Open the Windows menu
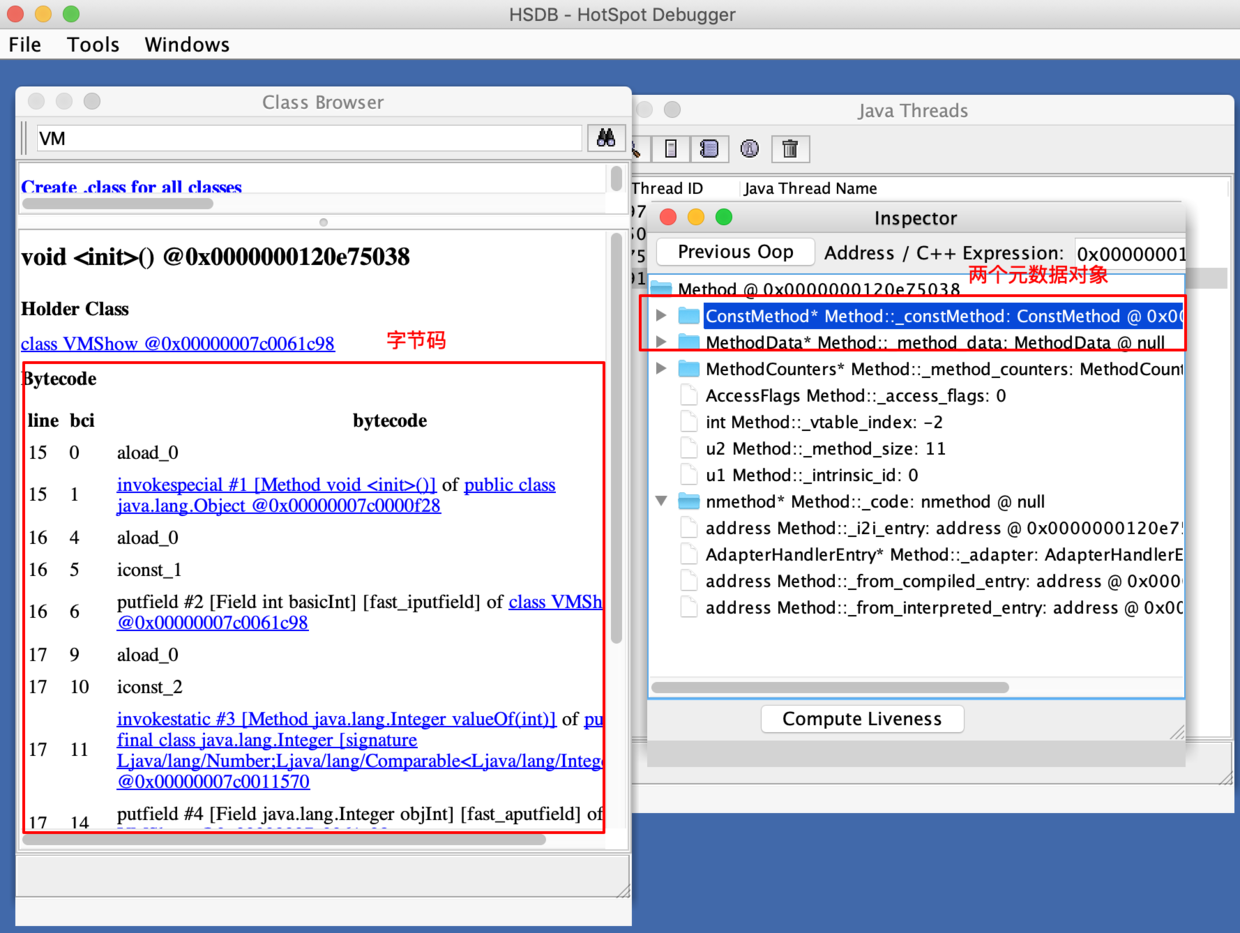 [187, 45]
